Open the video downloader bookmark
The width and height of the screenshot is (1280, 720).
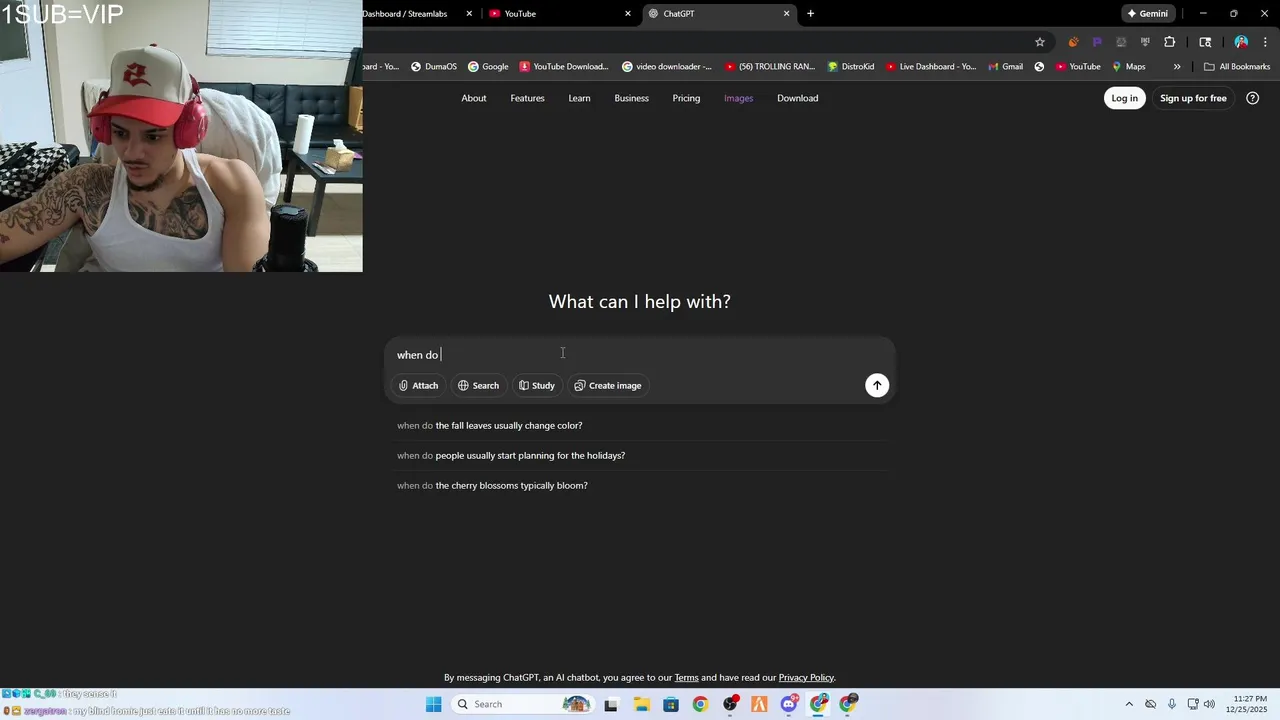coord(667,67)
